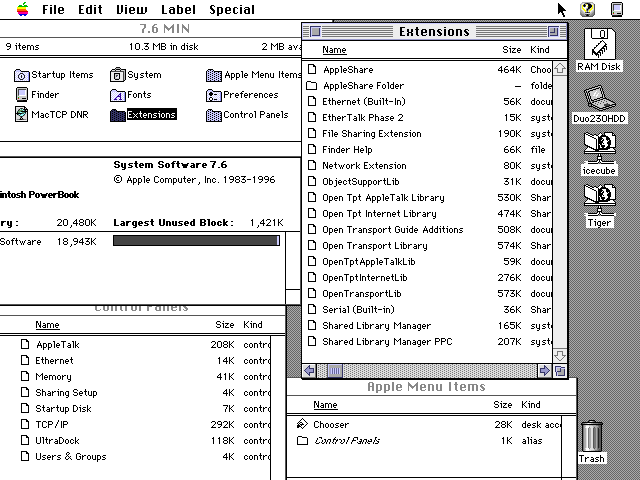Viewport: 640px width, 480px height.
Task: Open the Apple menu logo
Action: 23,9
